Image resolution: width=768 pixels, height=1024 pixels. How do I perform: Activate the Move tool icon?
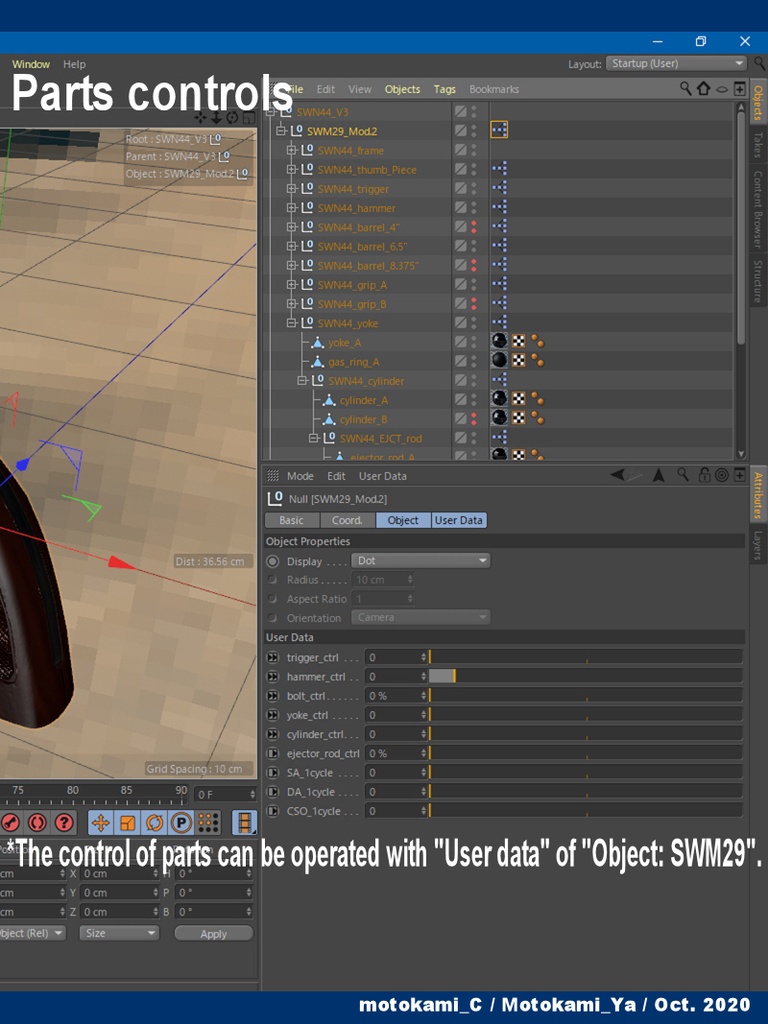tap(101, 823)
